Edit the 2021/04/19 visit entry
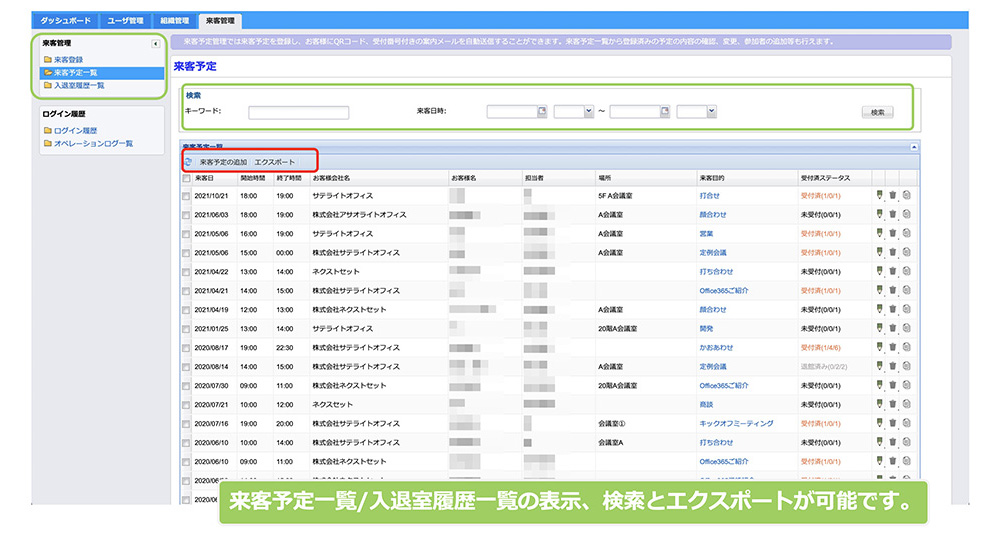 click(879, 309)
